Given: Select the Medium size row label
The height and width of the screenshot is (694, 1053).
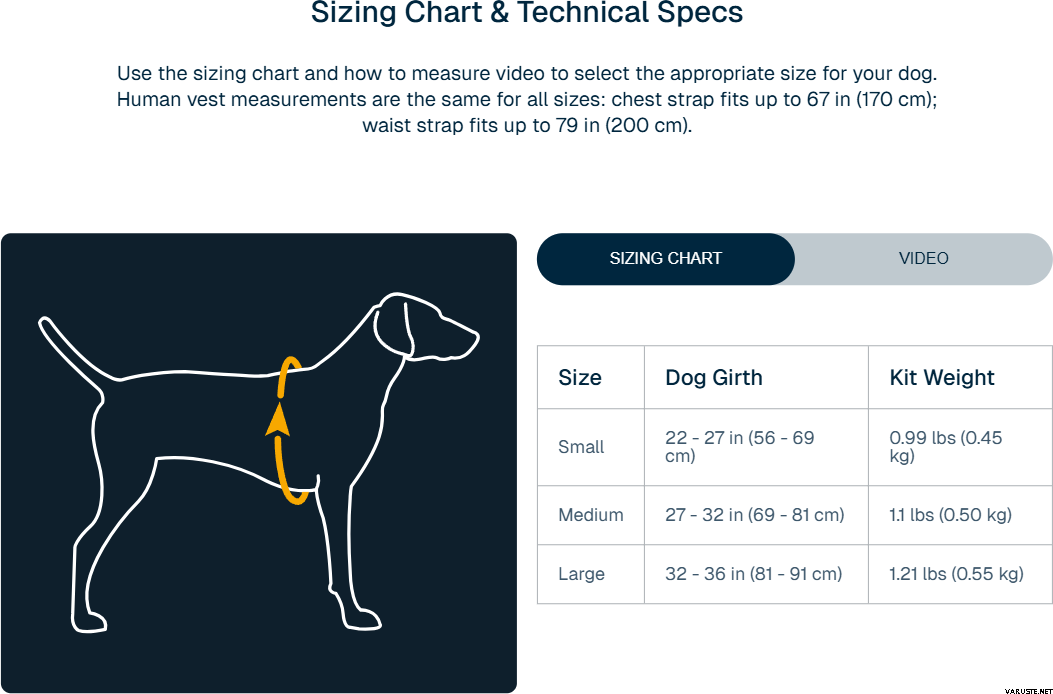Looking at the screenshot, I should click(x=591, y=515).
